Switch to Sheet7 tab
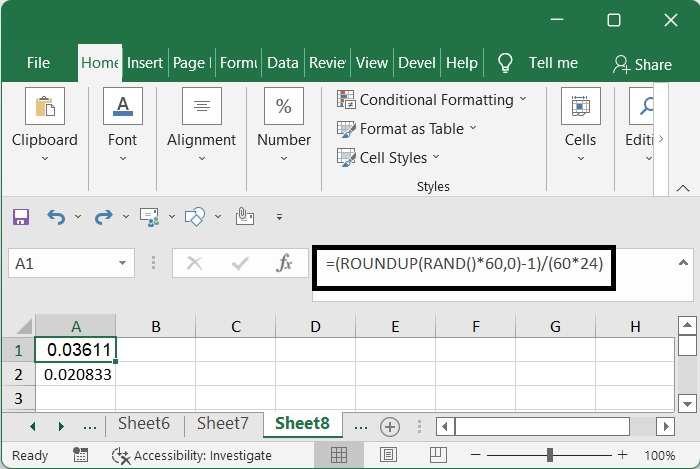This screenshot has width=700, height=469. 222,424
